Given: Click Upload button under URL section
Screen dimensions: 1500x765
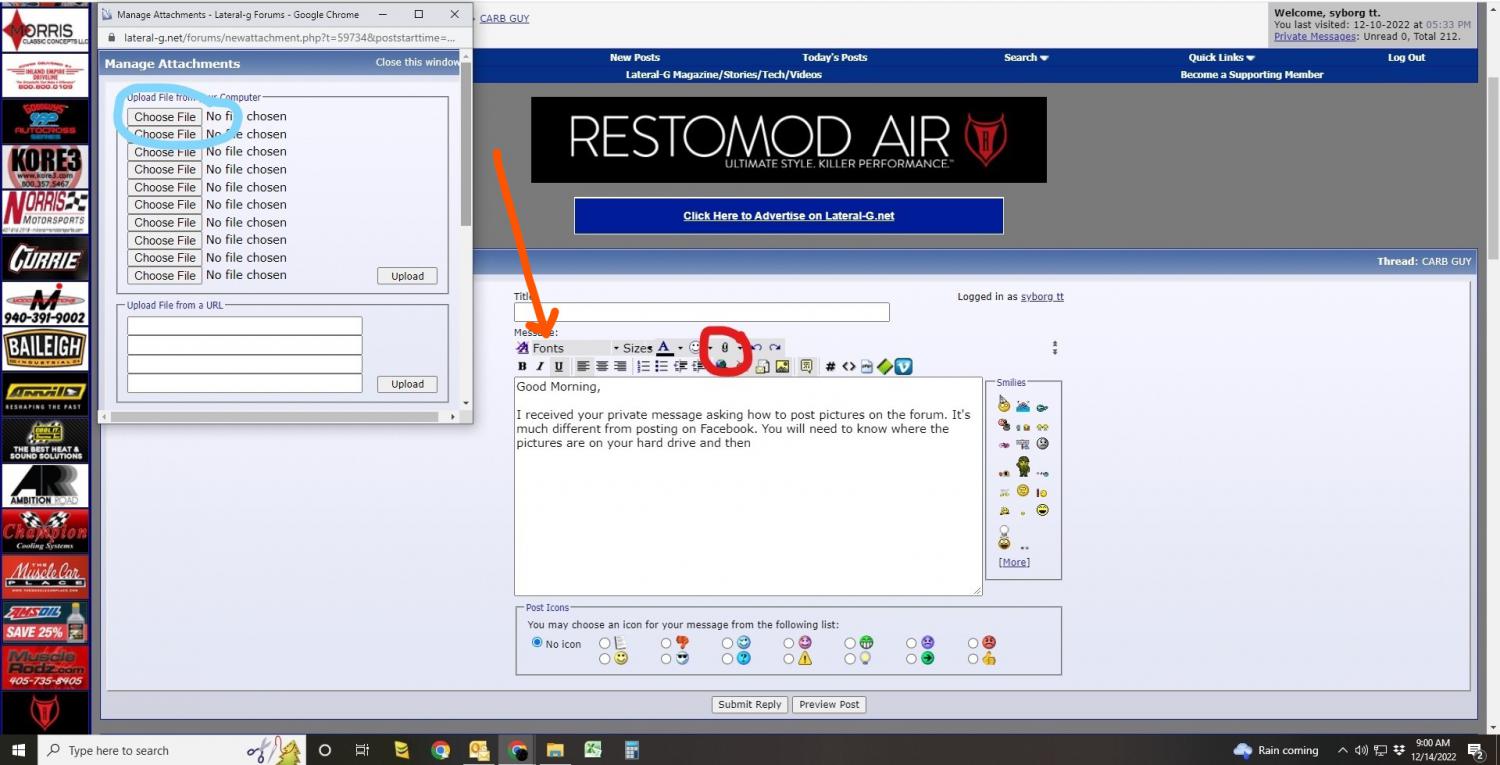Looking at the screenshot, I should 407,384.
